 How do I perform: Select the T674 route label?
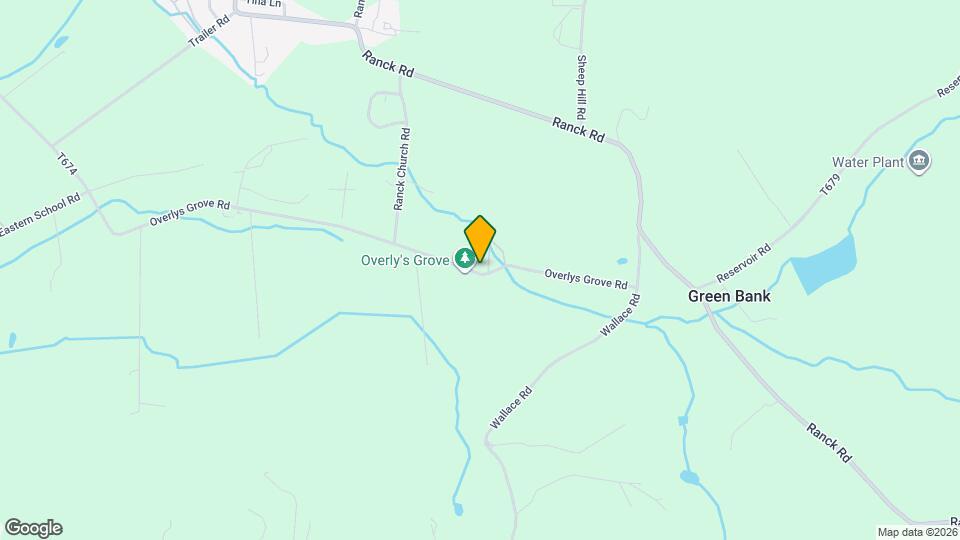[67, 164]
